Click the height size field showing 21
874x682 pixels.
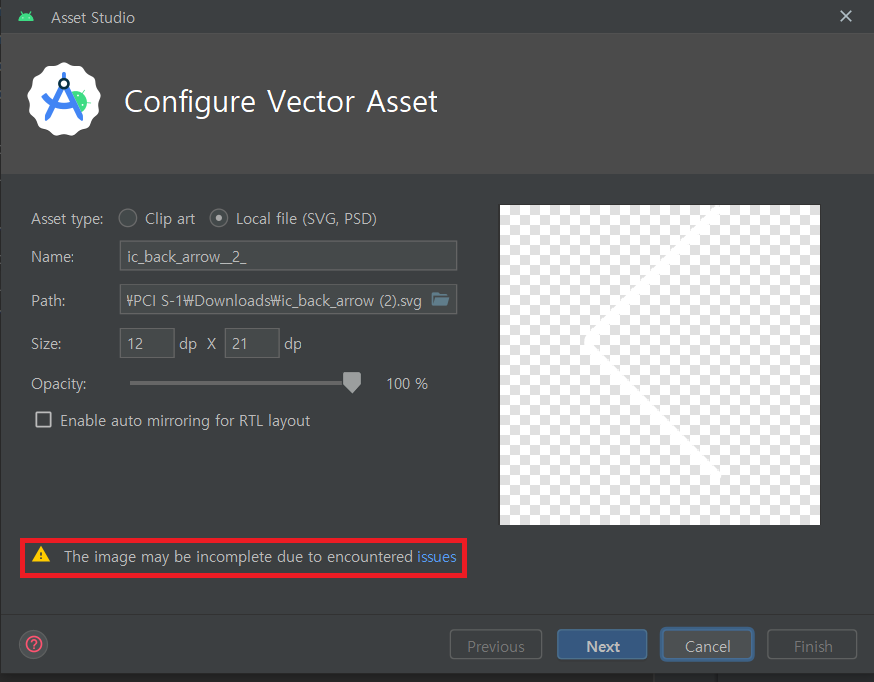coord(252,343)
